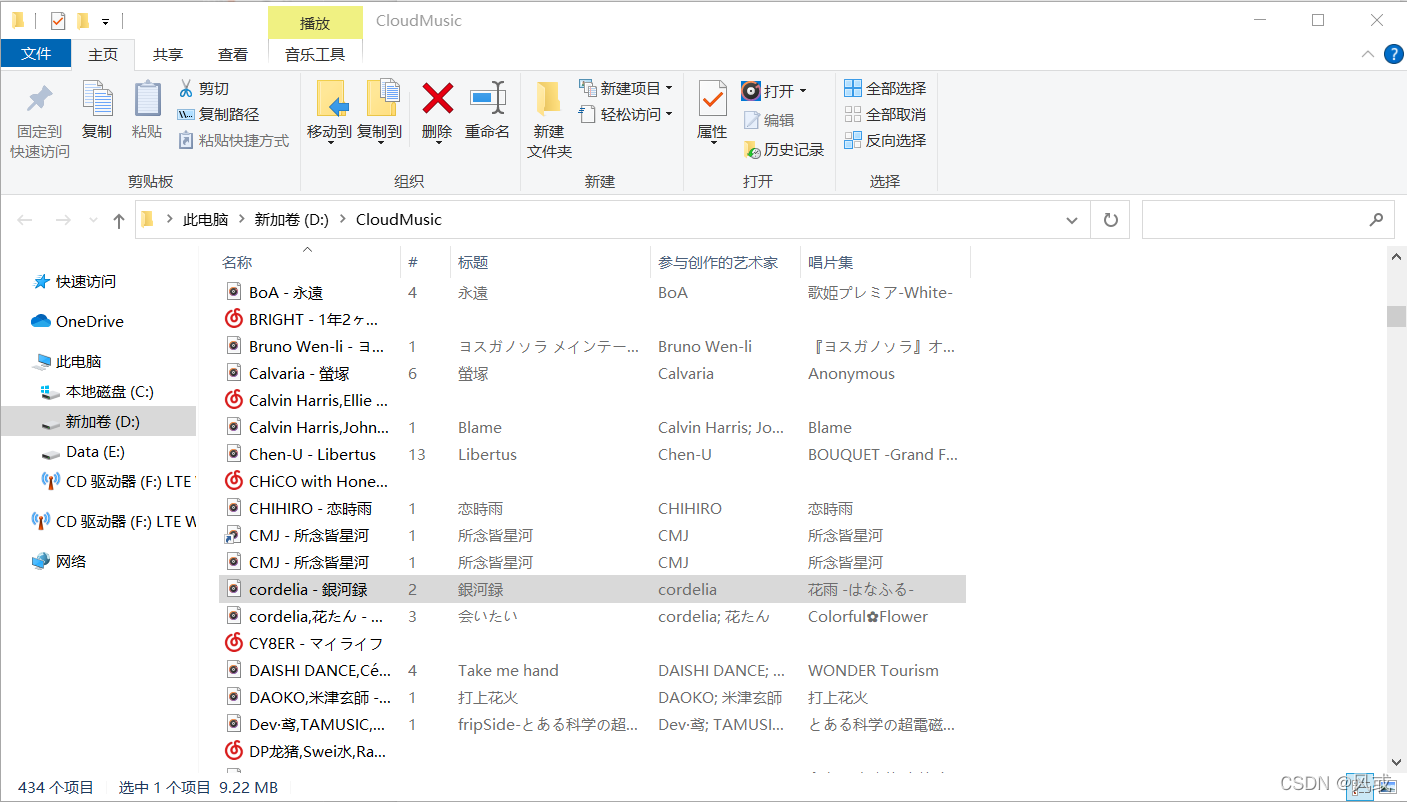Viewport: 1407px width, 802px height.
Task: Click Invert selection (反向选择)
Action: [885, 140]
